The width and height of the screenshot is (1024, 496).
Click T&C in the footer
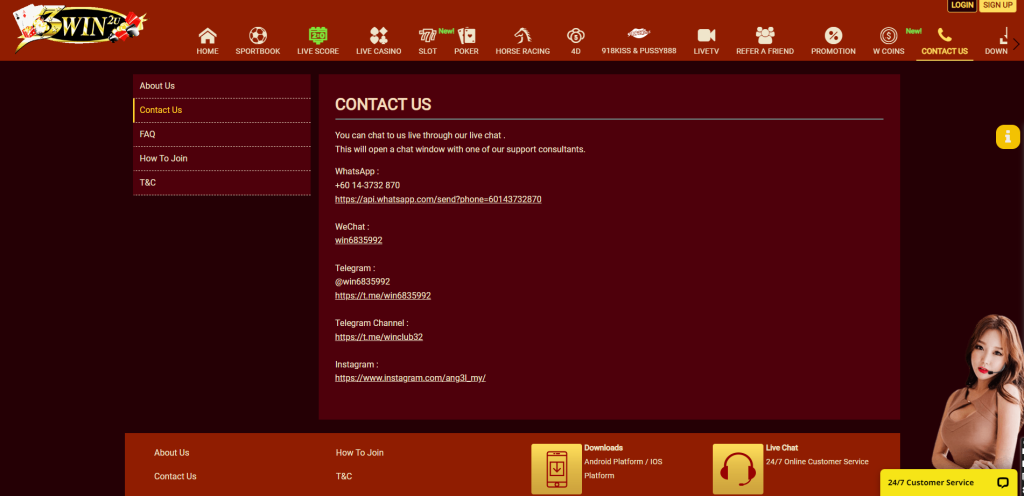tap(344, 476)
